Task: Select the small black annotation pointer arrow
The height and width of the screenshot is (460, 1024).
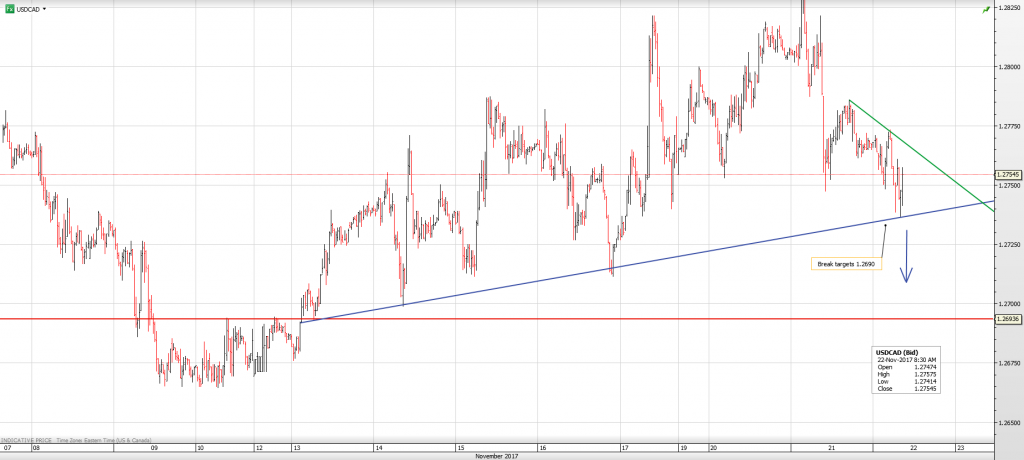Action: coord(885,238)
